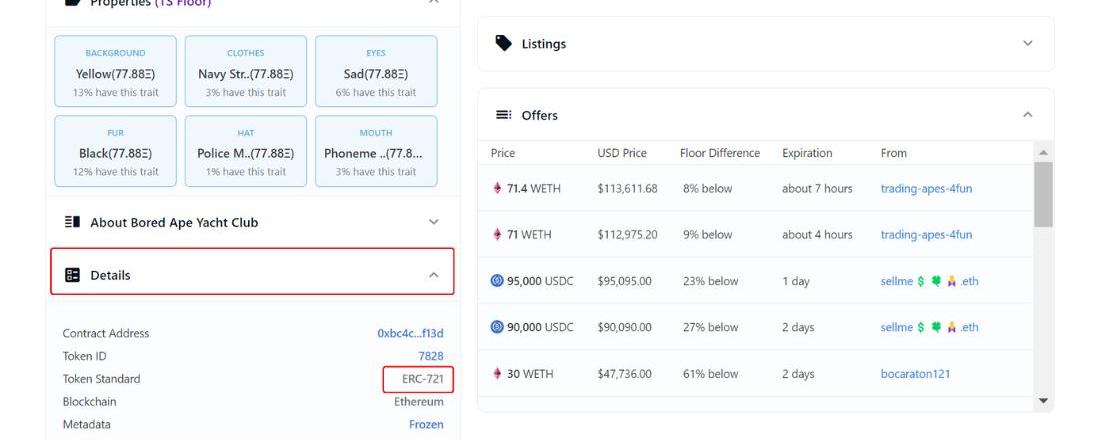This screenshot has height=440, width=1100.
Task: Click USDC icon beside 90,000 USDC offer
Action: tap(497, 327)
